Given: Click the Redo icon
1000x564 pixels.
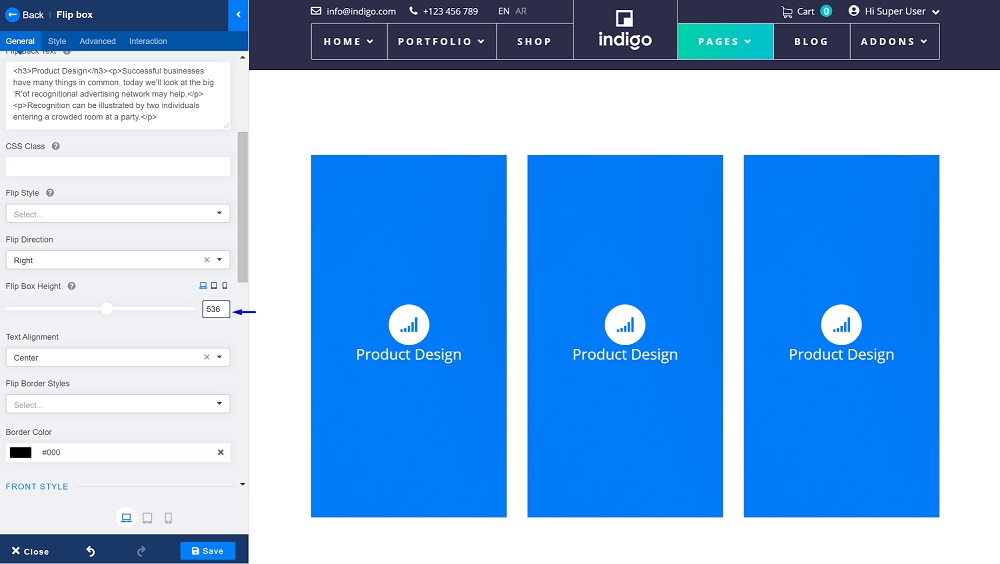Looking at the screenshot, I should pos(141,551).
